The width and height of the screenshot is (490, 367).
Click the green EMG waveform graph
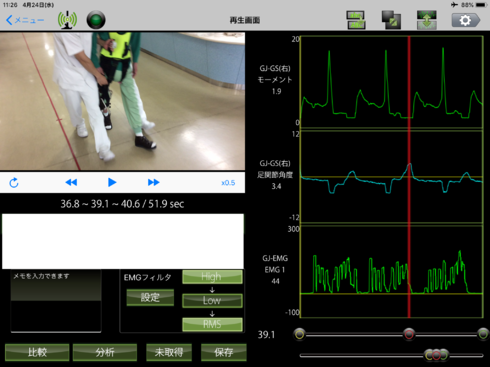(392, 272)
